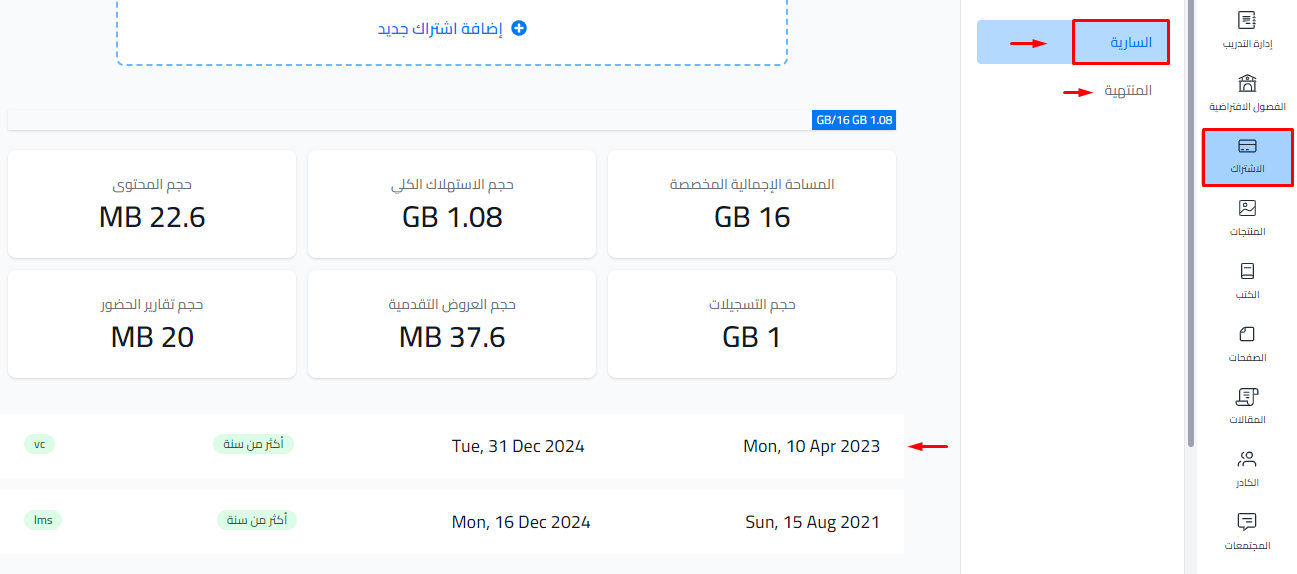This screenshot has height=574, width=1297.
Task: Open the إدارة التدريب sidebar icon
Action: click(x=1246, y=20)
